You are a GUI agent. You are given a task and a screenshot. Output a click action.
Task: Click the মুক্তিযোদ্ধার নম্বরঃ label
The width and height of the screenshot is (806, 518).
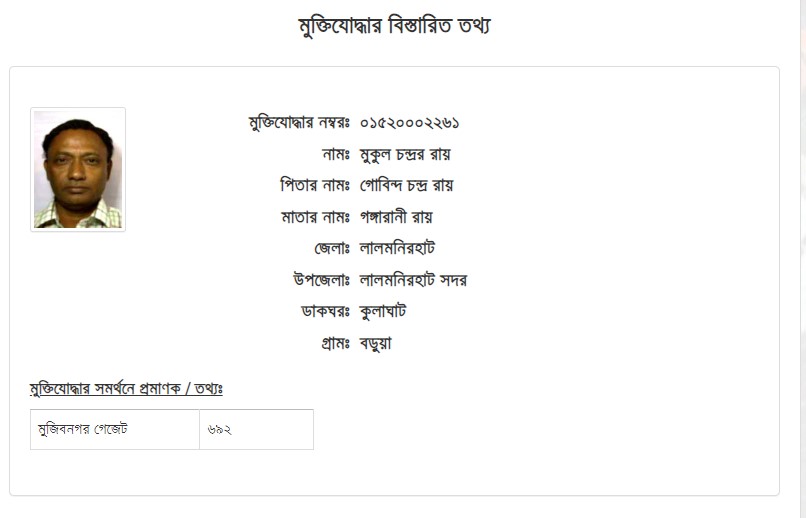pyautogui.click(x=299, y=123)
